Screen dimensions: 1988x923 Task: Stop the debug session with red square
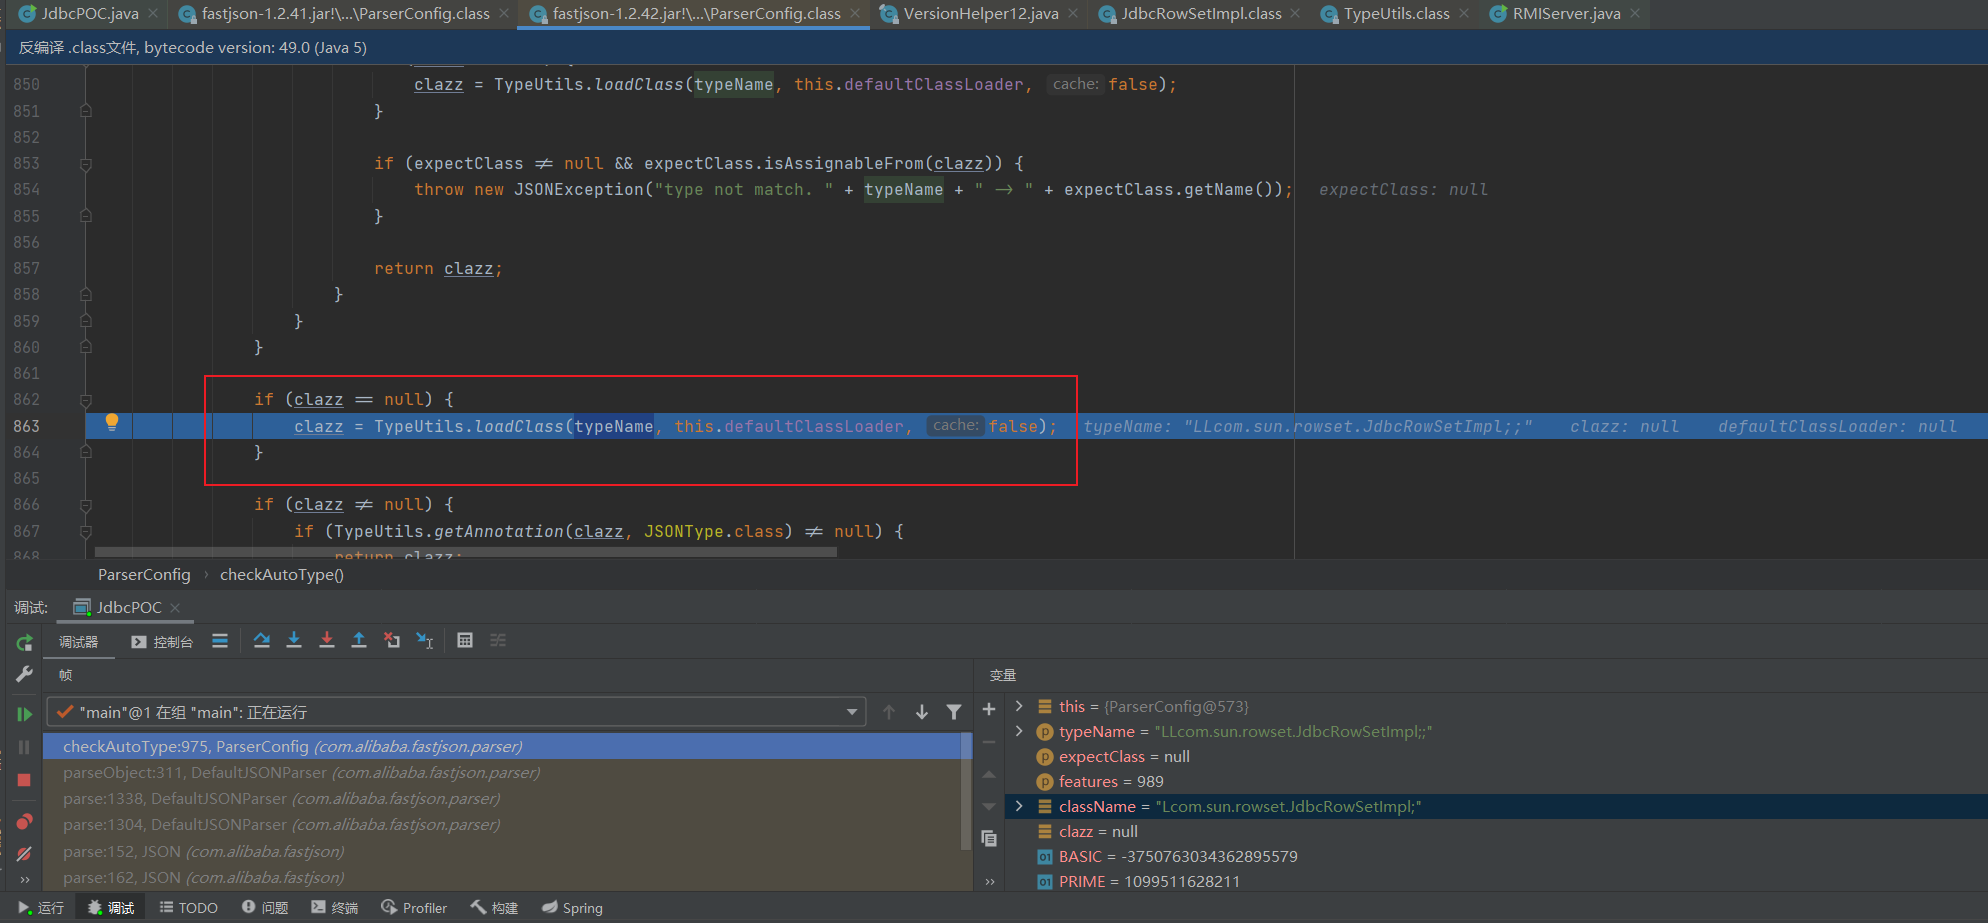pos(24,780)
